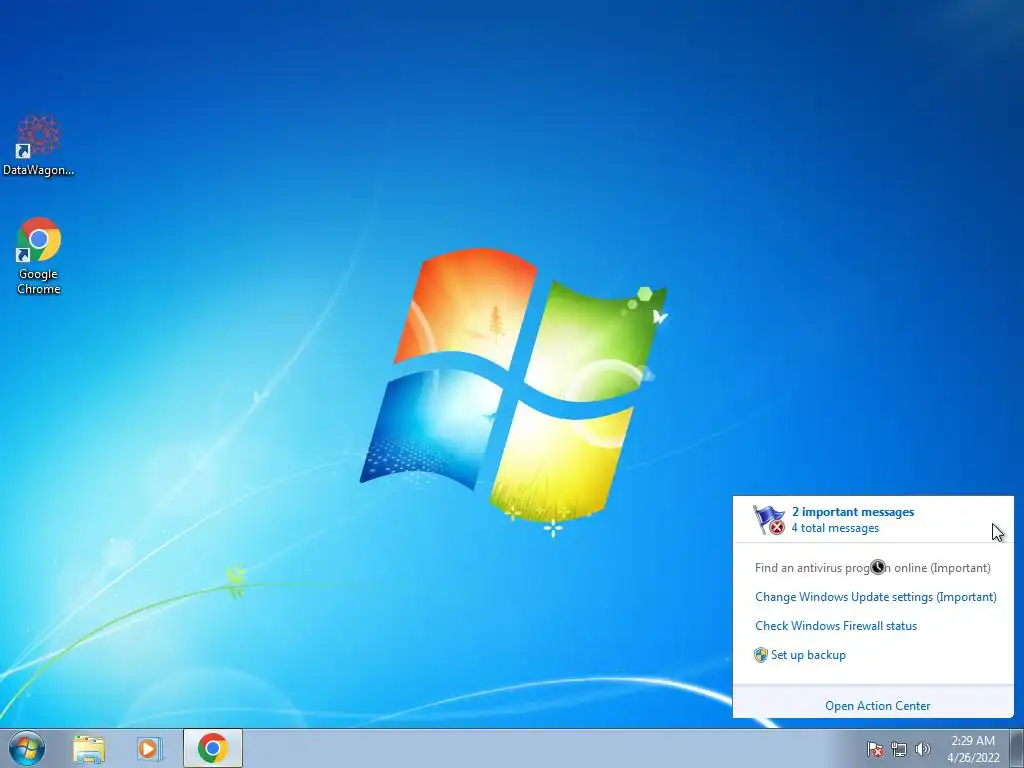Click Open Action Center
The width and height of the screenshot is (1024, 768).
(x=878, y=706)
